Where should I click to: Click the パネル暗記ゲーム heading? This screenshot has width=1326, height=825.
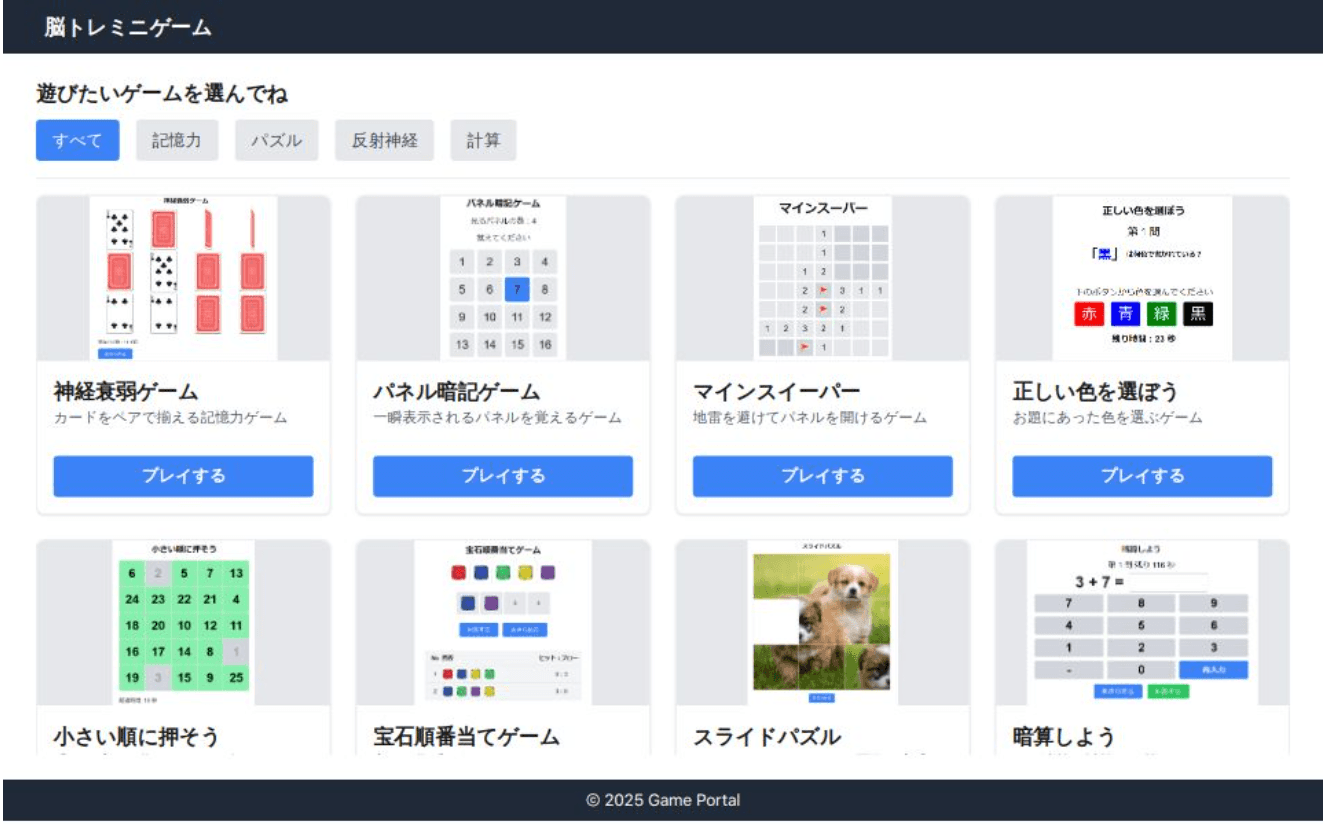coord(456,391)
